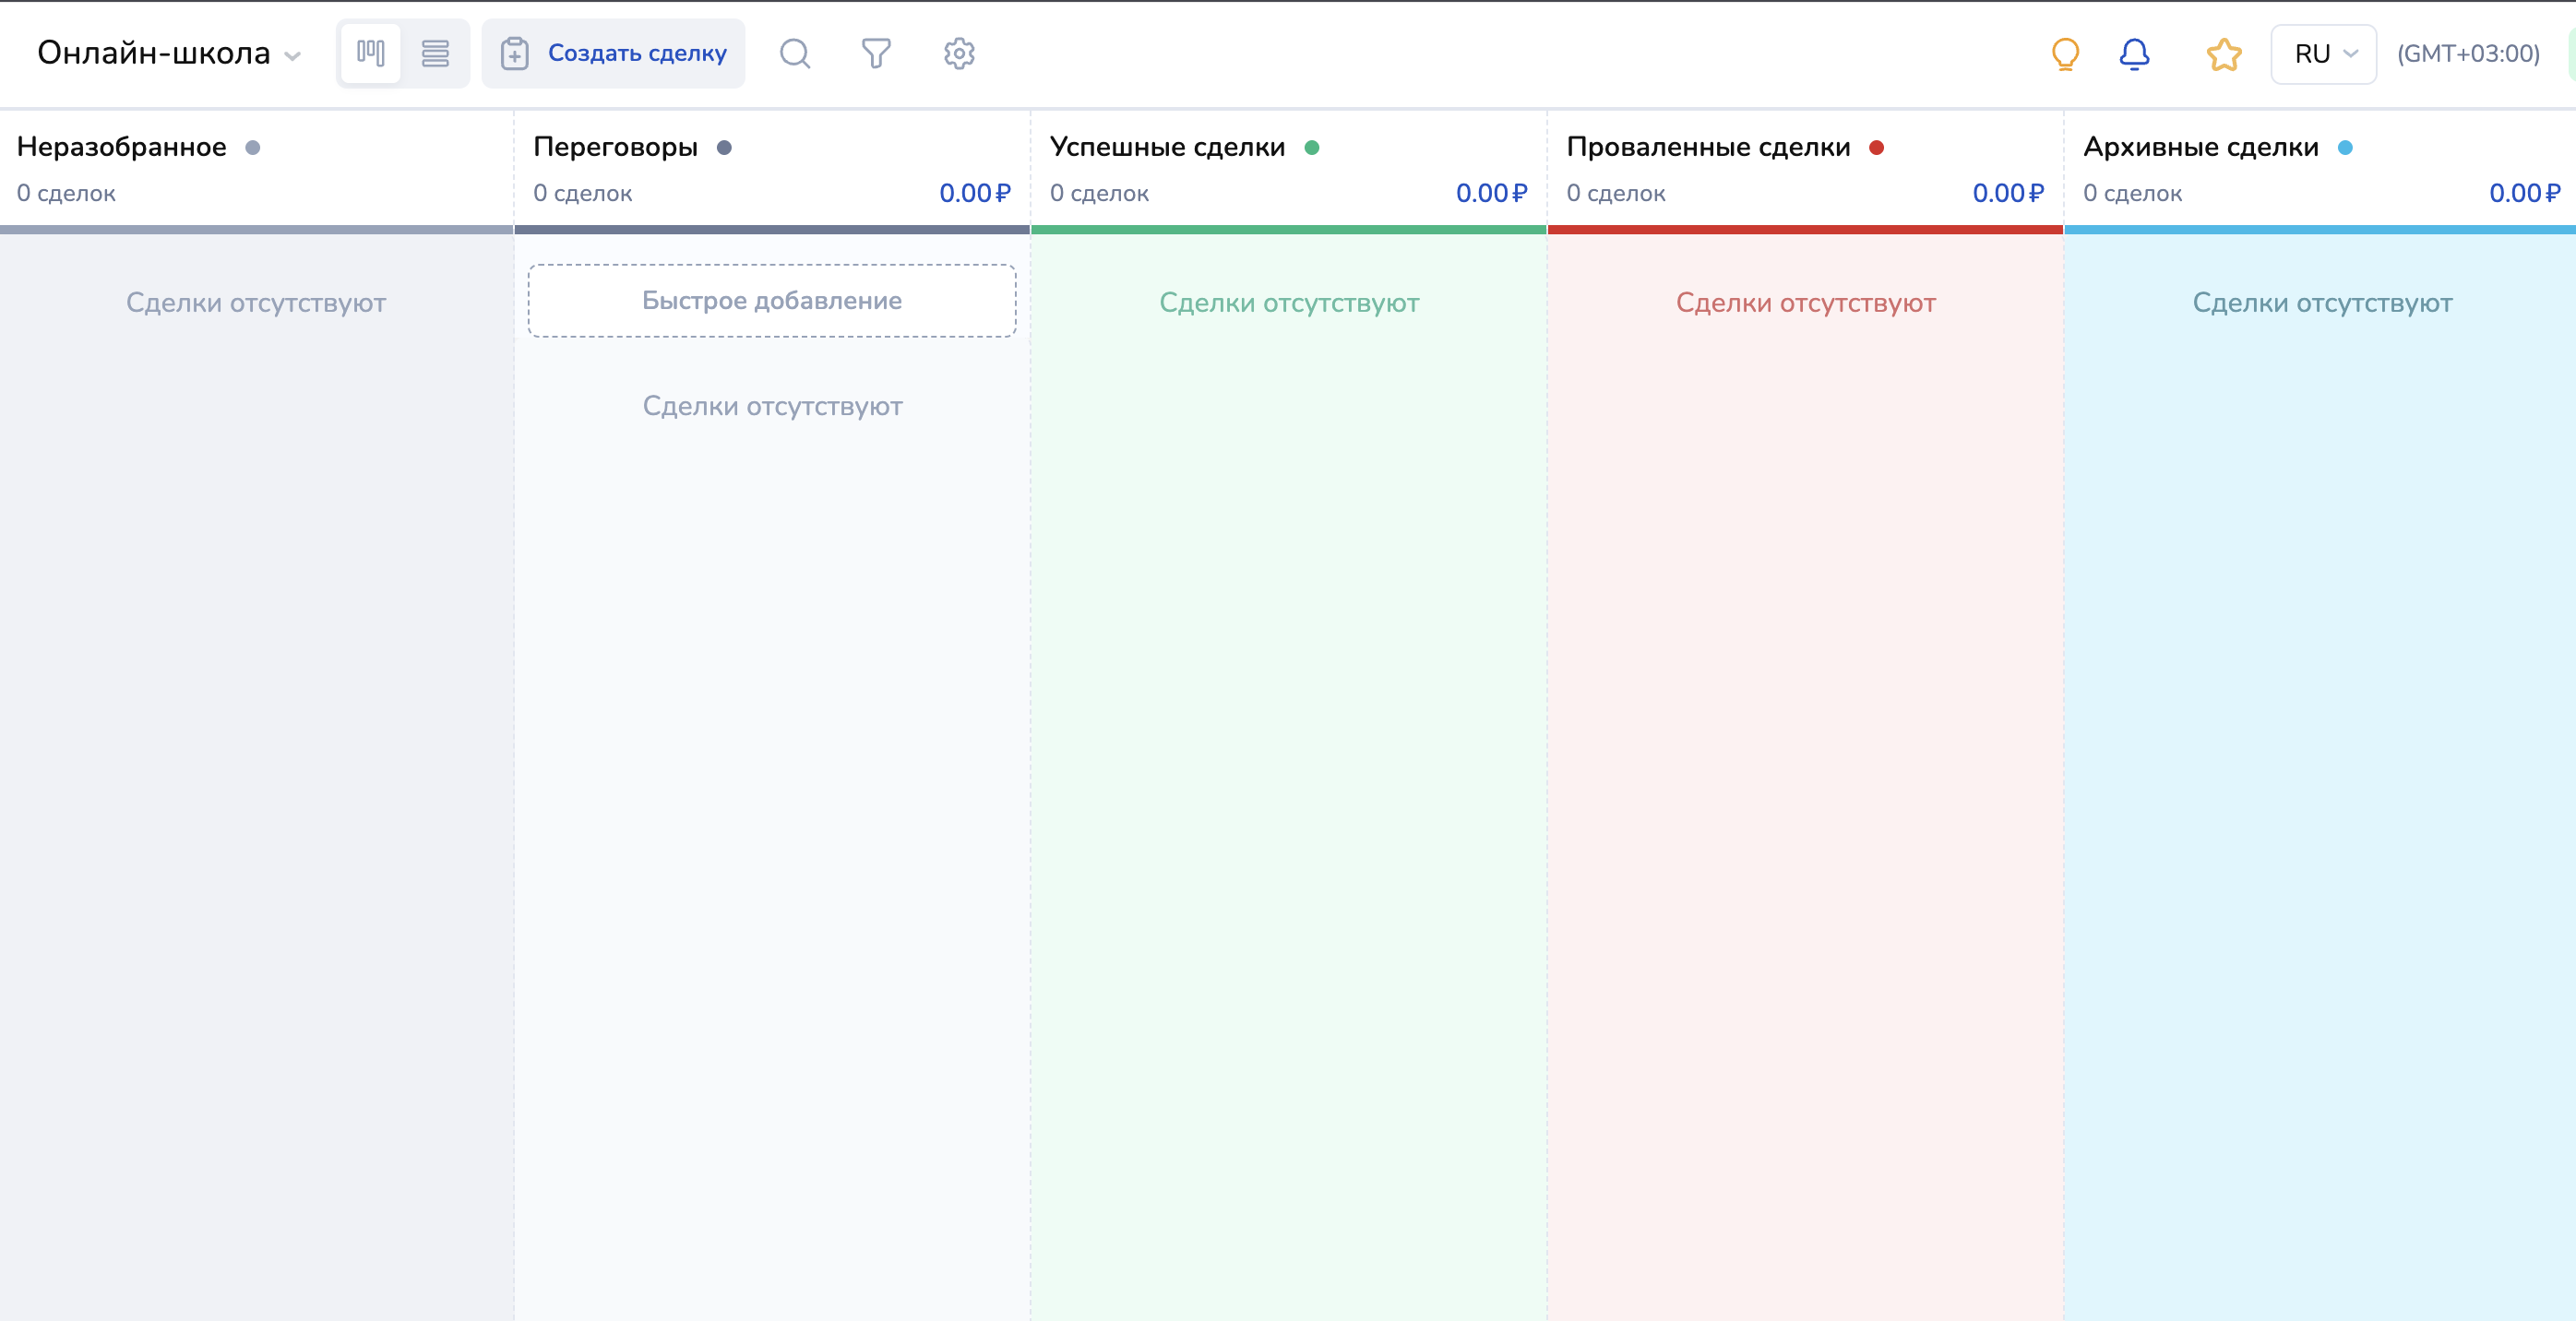Switch to kanban board view
Screen dimensions: 2576x1321
click(x=371, y=53)
